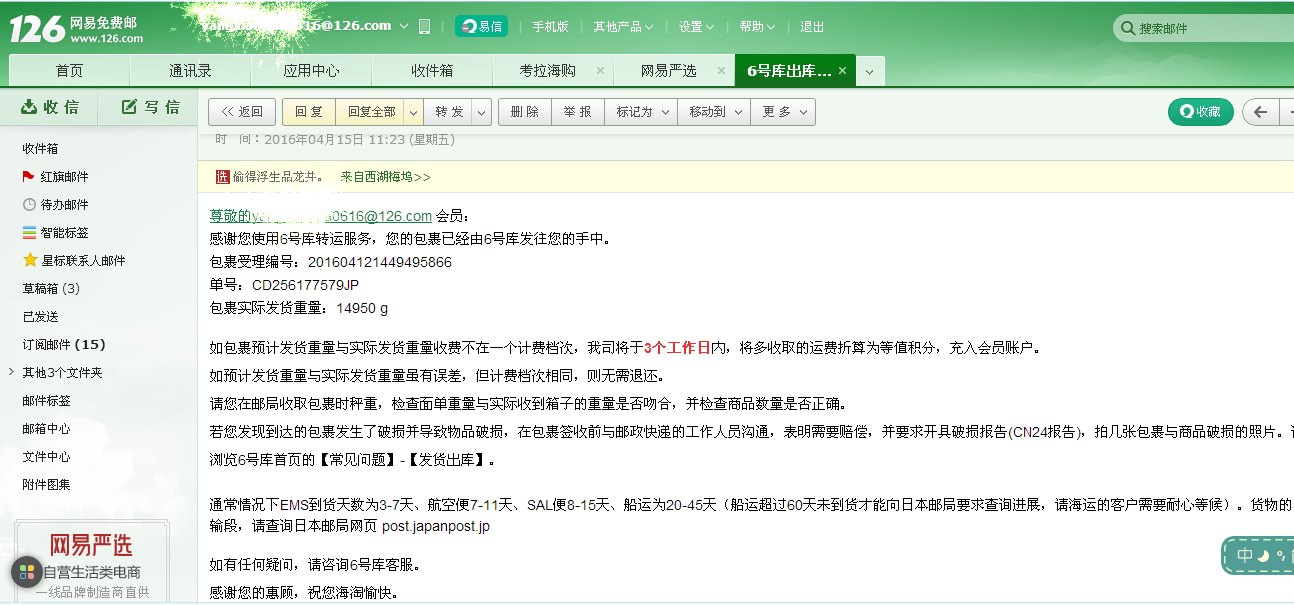Open the 标记为 dropdown
Viewport: 1294px width, 605px height.
pos(641,112)
